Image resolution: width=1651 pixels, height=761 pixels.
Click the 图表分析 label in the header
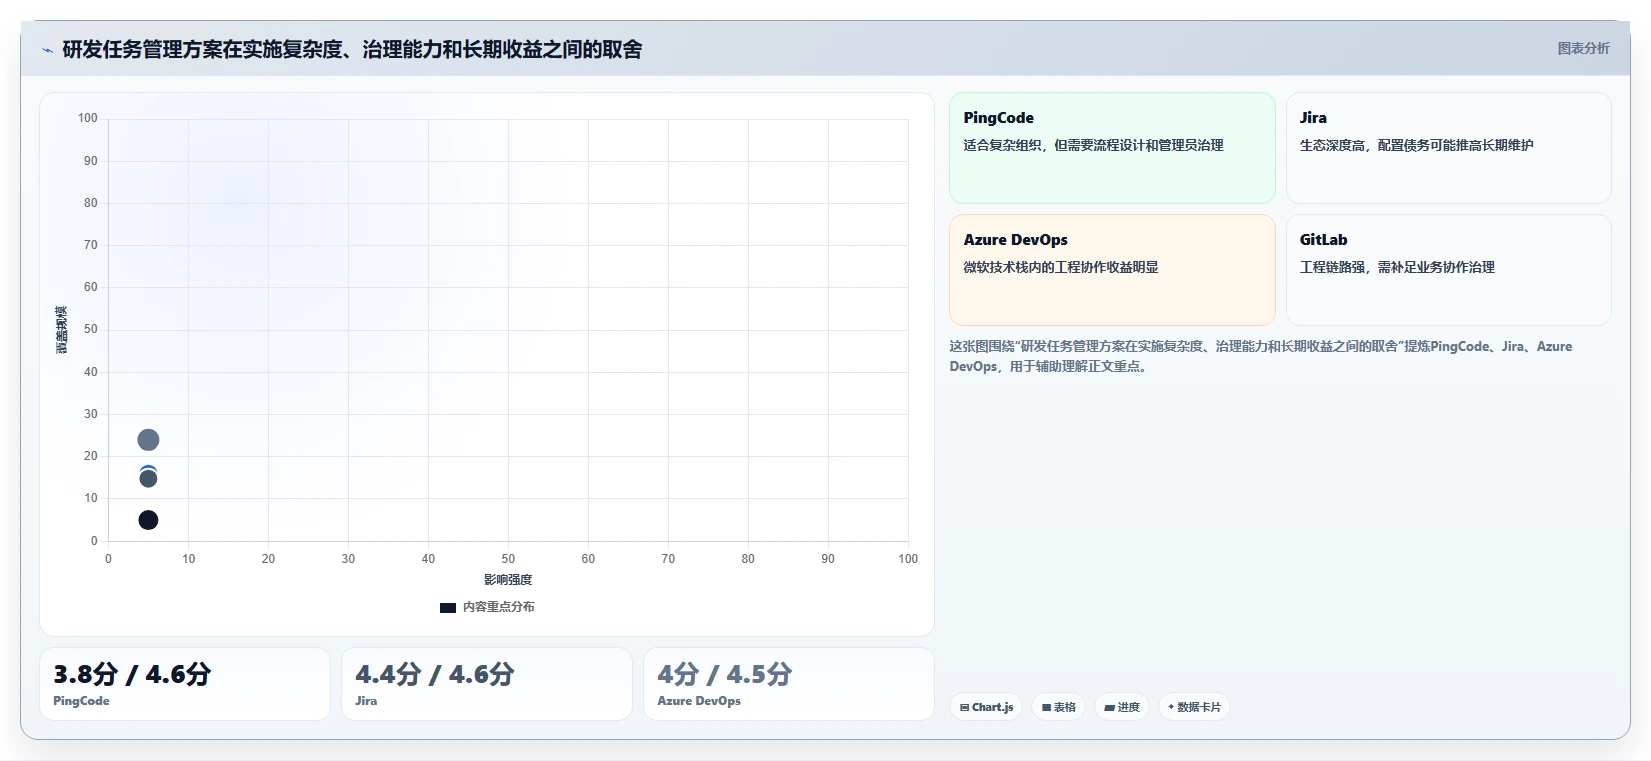click(1583, 48)
